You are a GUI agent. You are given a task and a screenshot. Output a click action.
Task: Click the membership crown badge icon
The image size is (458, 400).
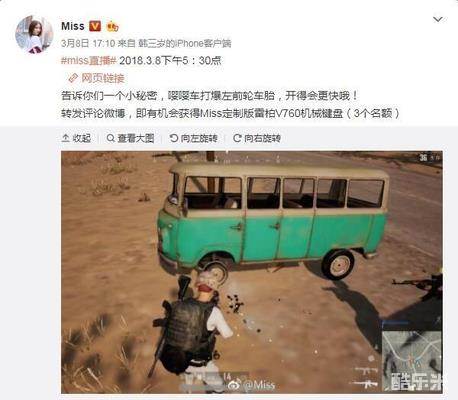pyautogui.click(x=112, y=26)
